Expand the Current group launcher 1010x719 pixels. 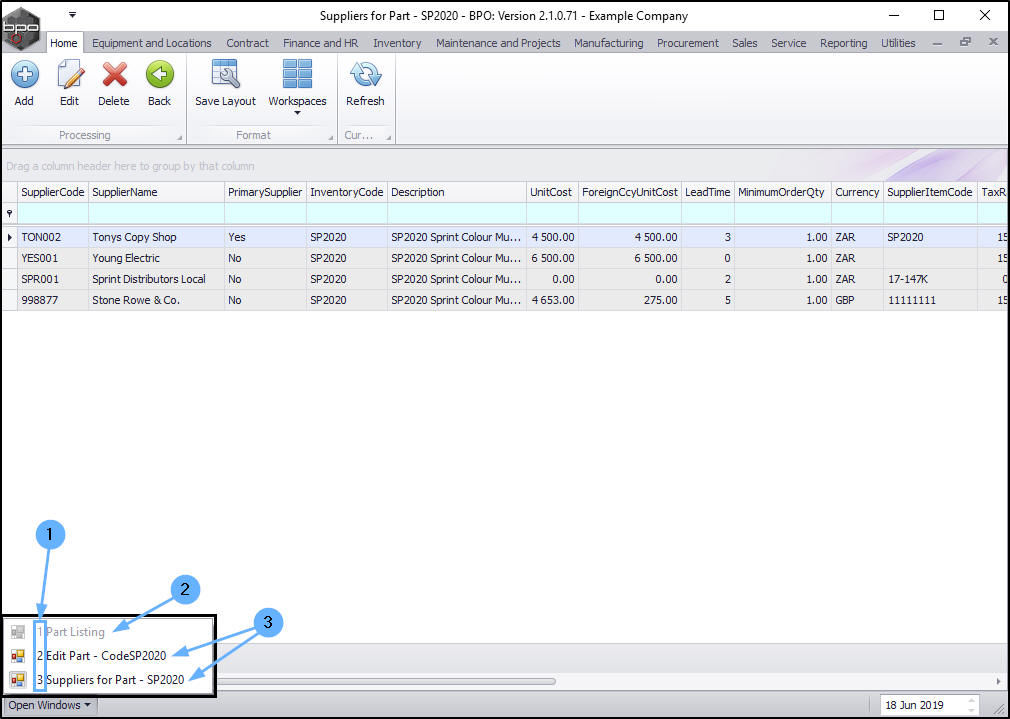tap(388, 137)
